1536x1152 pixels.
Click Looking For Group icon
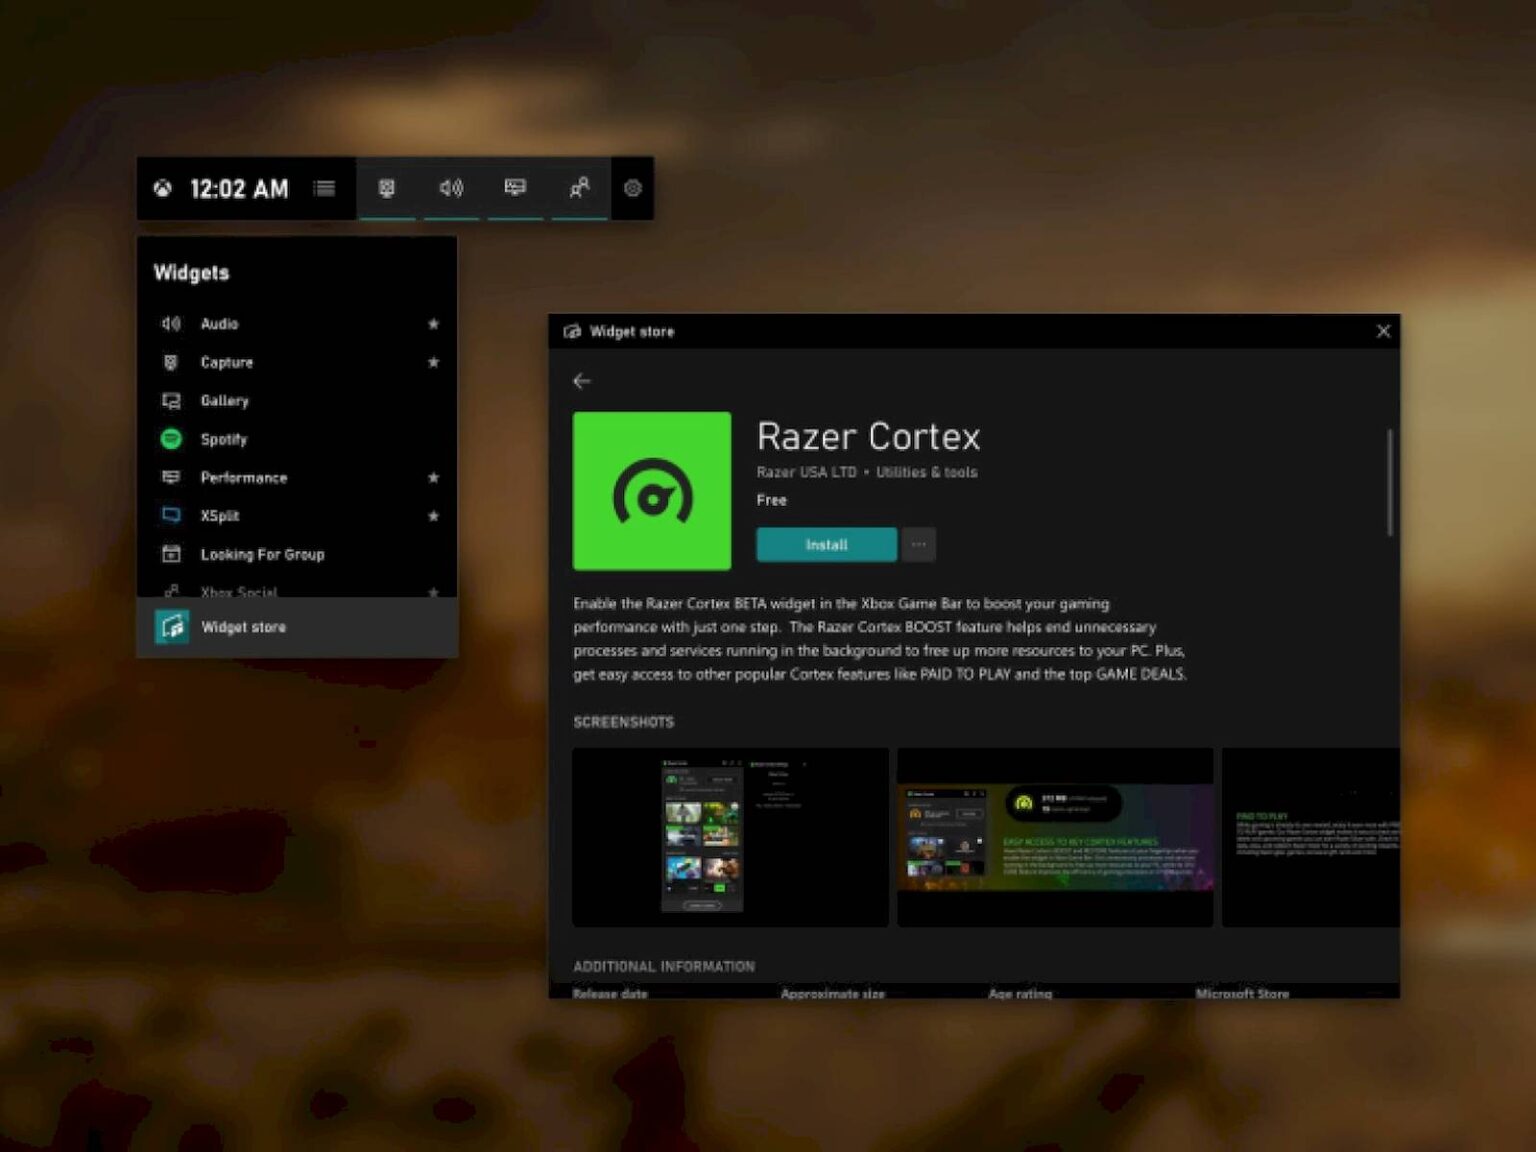pyautogui.click(x=171, y=554)
